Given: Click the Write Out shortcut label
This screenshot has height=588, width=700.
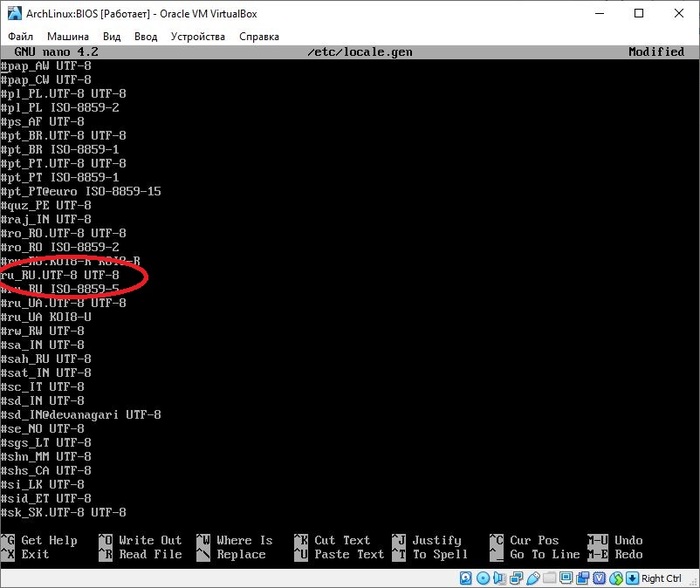Looking at the screenshot, I should (x=150, y=540).
